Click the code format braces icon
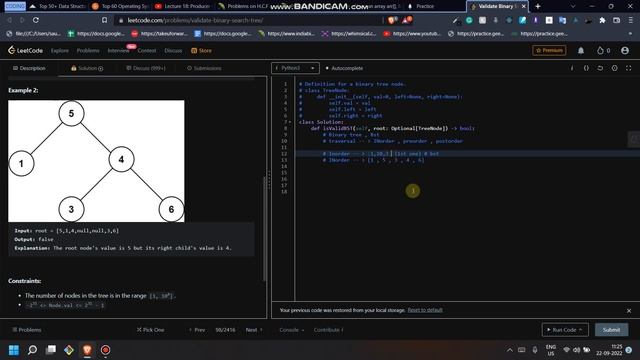Viewport: 640px width, 360px height. pyautogui.click(x=586, y=68)
